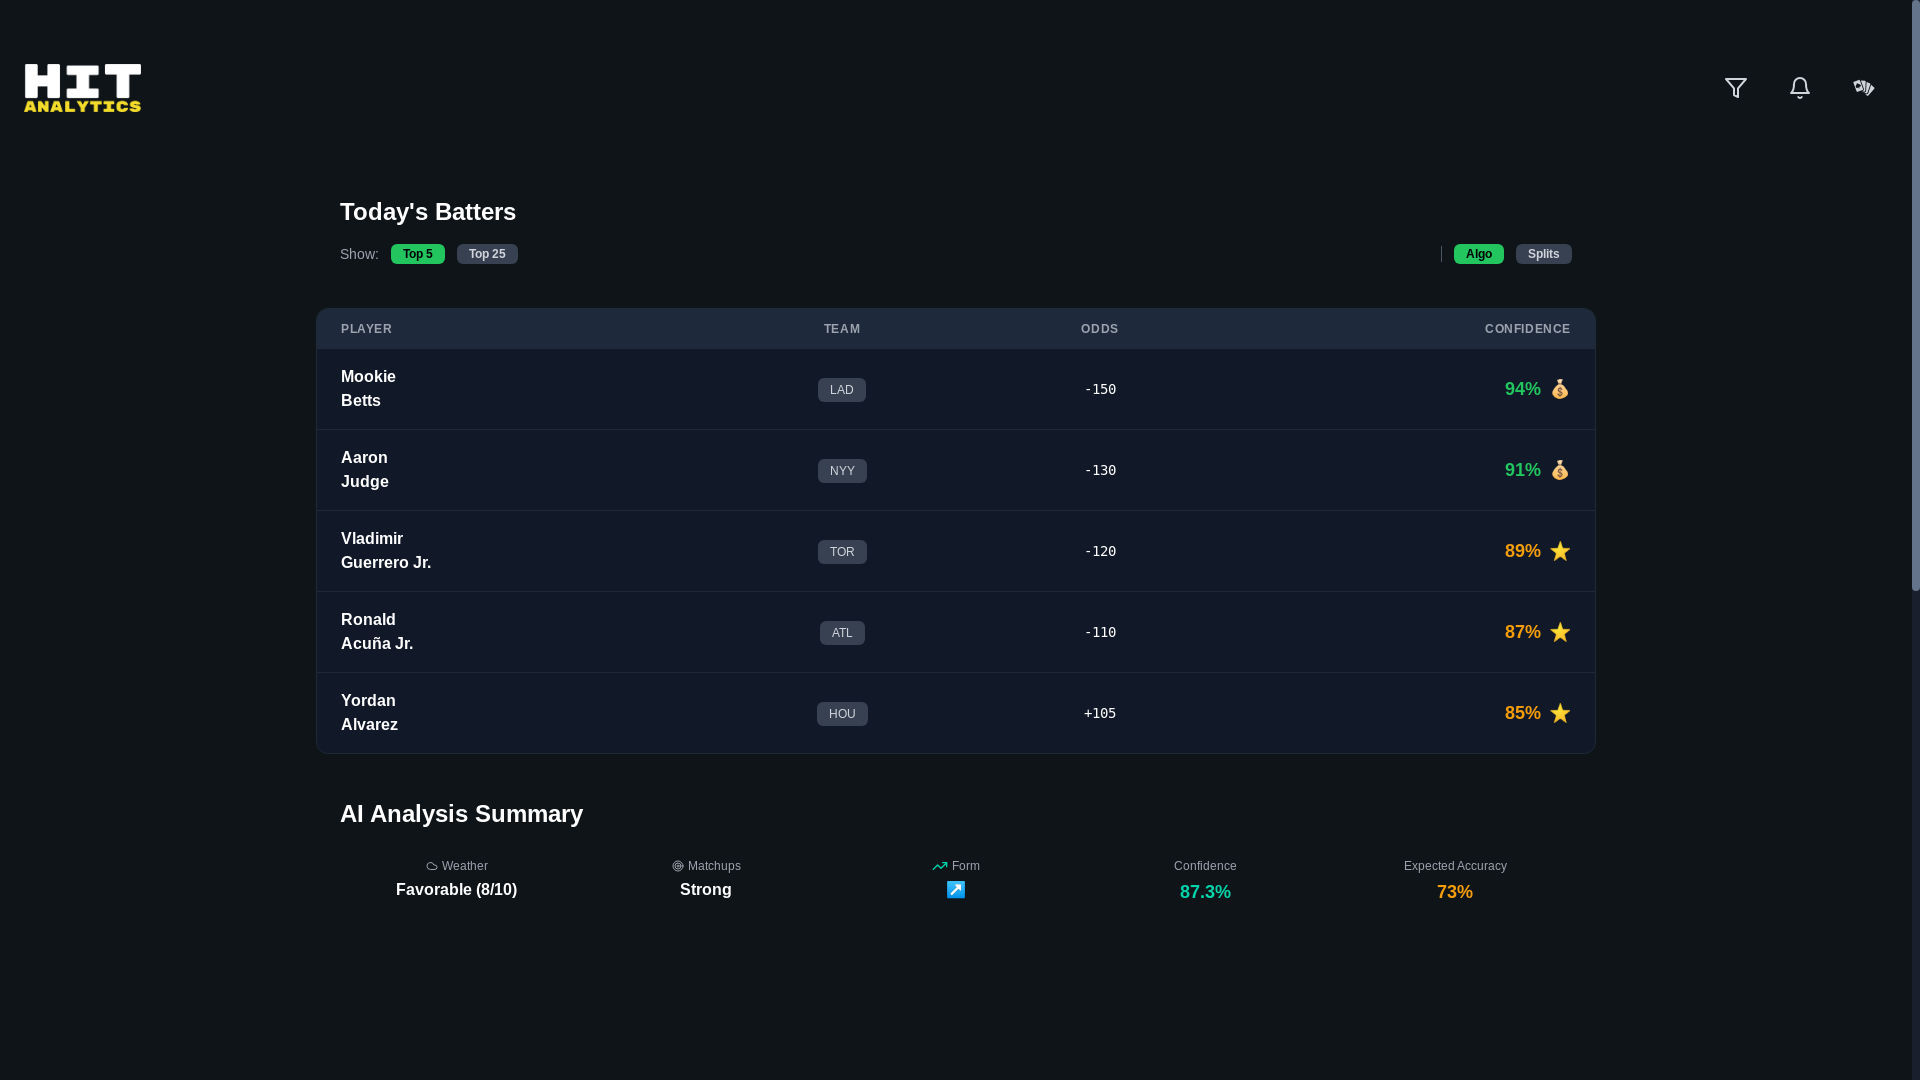Screen dimensions: 1920x1080
Task: Click the Today's Batters heading
Action: 428,212
